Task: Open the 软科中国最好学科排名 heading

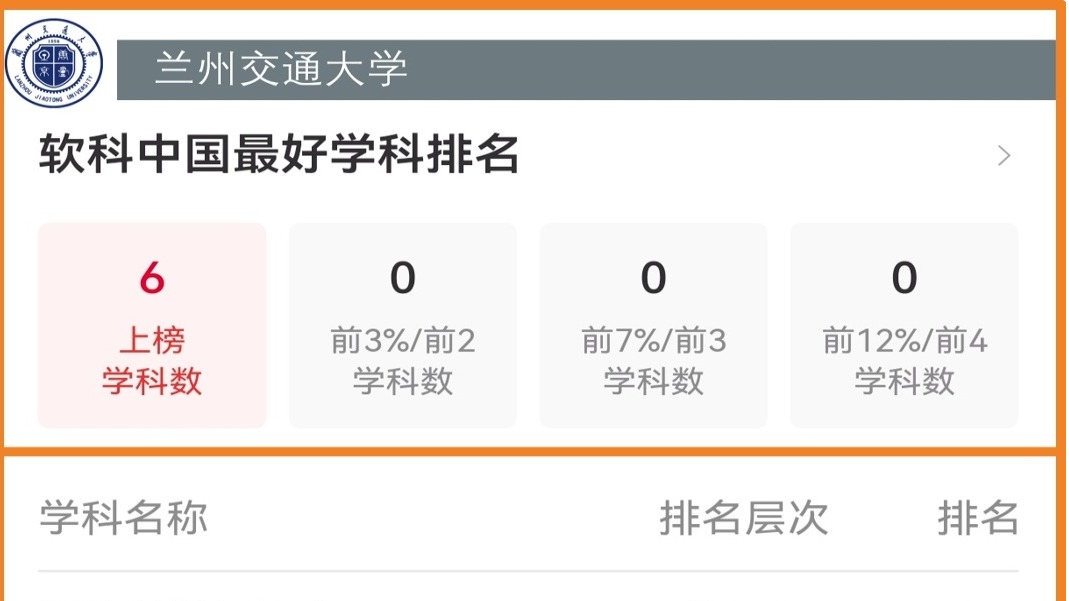Action: pos(279,155)
